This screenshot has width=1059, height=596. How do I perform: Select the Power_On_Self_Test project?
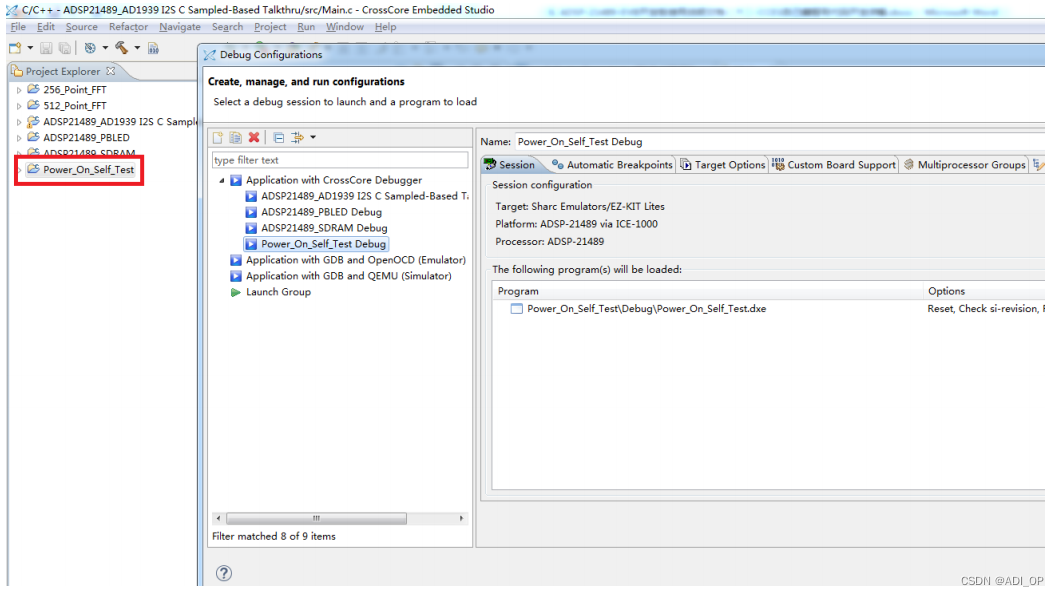coord(80,170)
